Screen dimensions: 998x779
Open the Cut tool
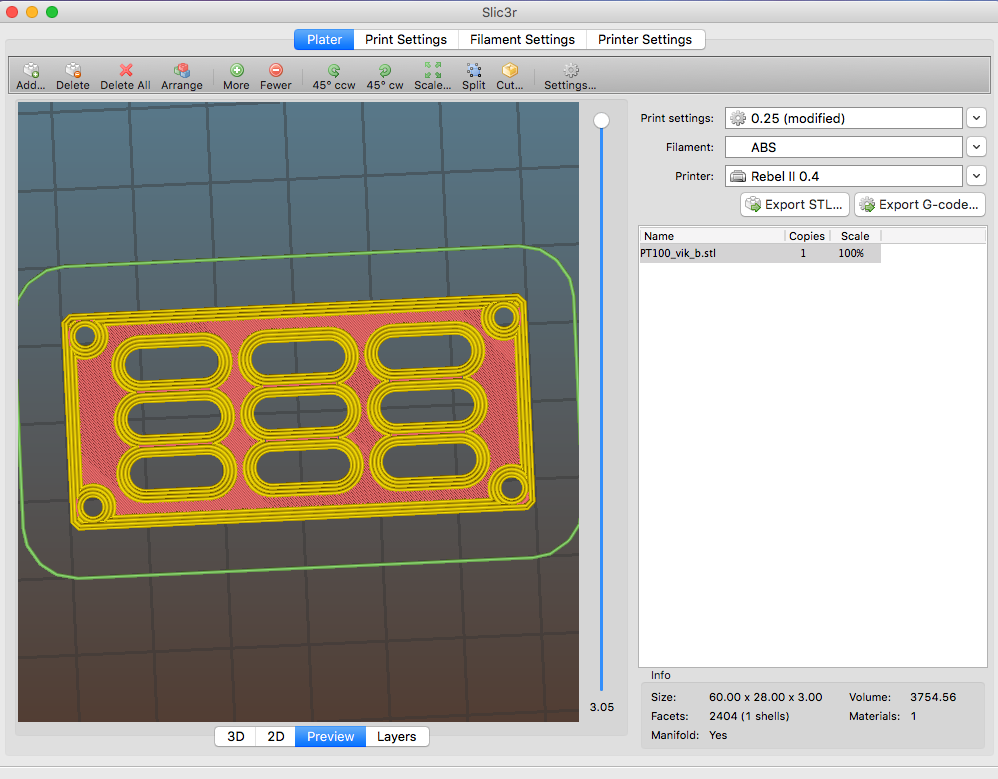pos(509,71)
